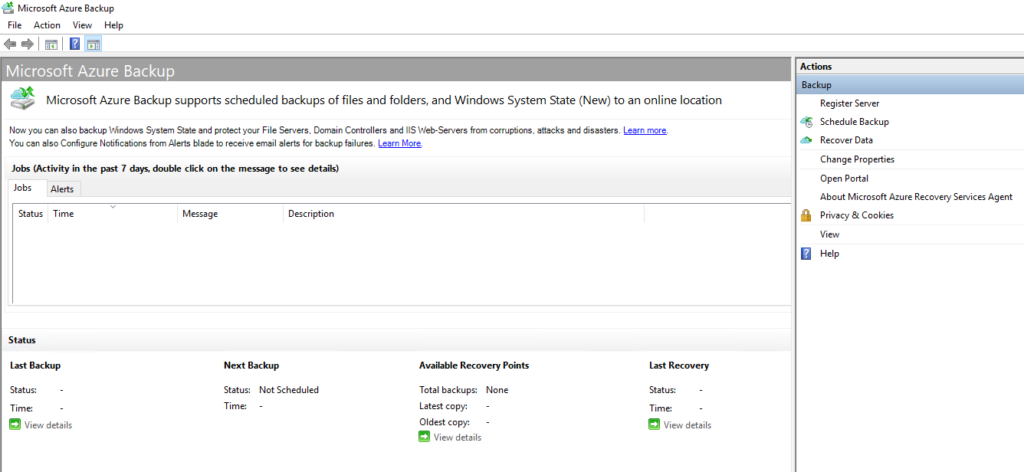Click the Help question mark icon in Actions
The width and height of the screenshot is (1024, 472).
[x=807, y=254]
